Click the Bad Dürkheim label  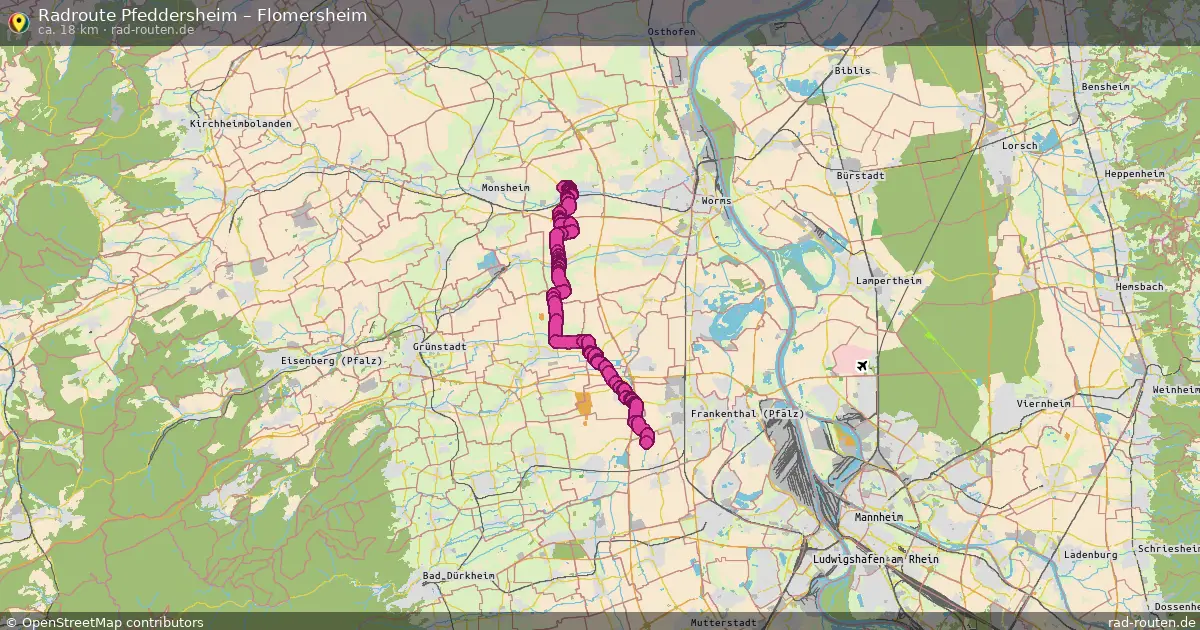click(x=459, y=576)
